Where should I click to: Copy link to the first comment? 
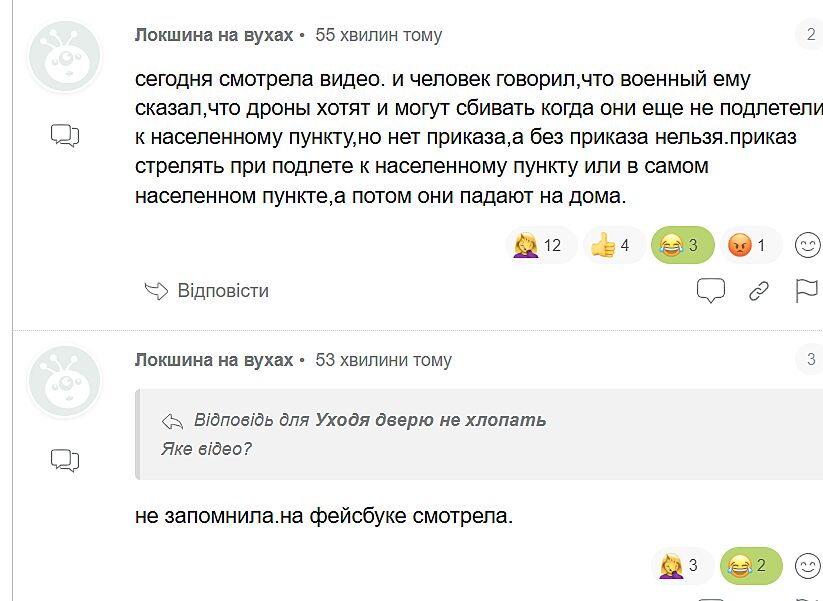759,291
